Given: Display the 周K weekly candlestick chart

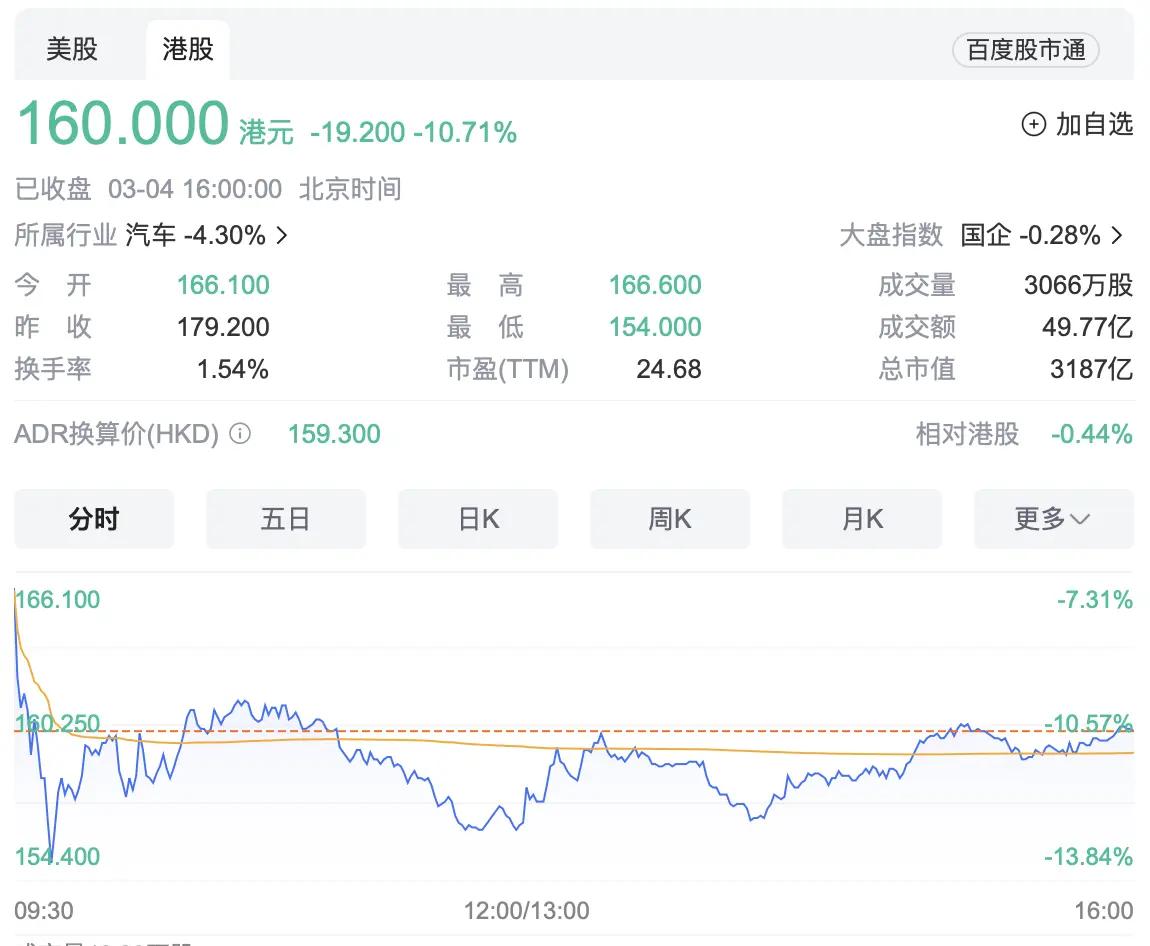Looking at the screenshot, I should tap(670, 519).
